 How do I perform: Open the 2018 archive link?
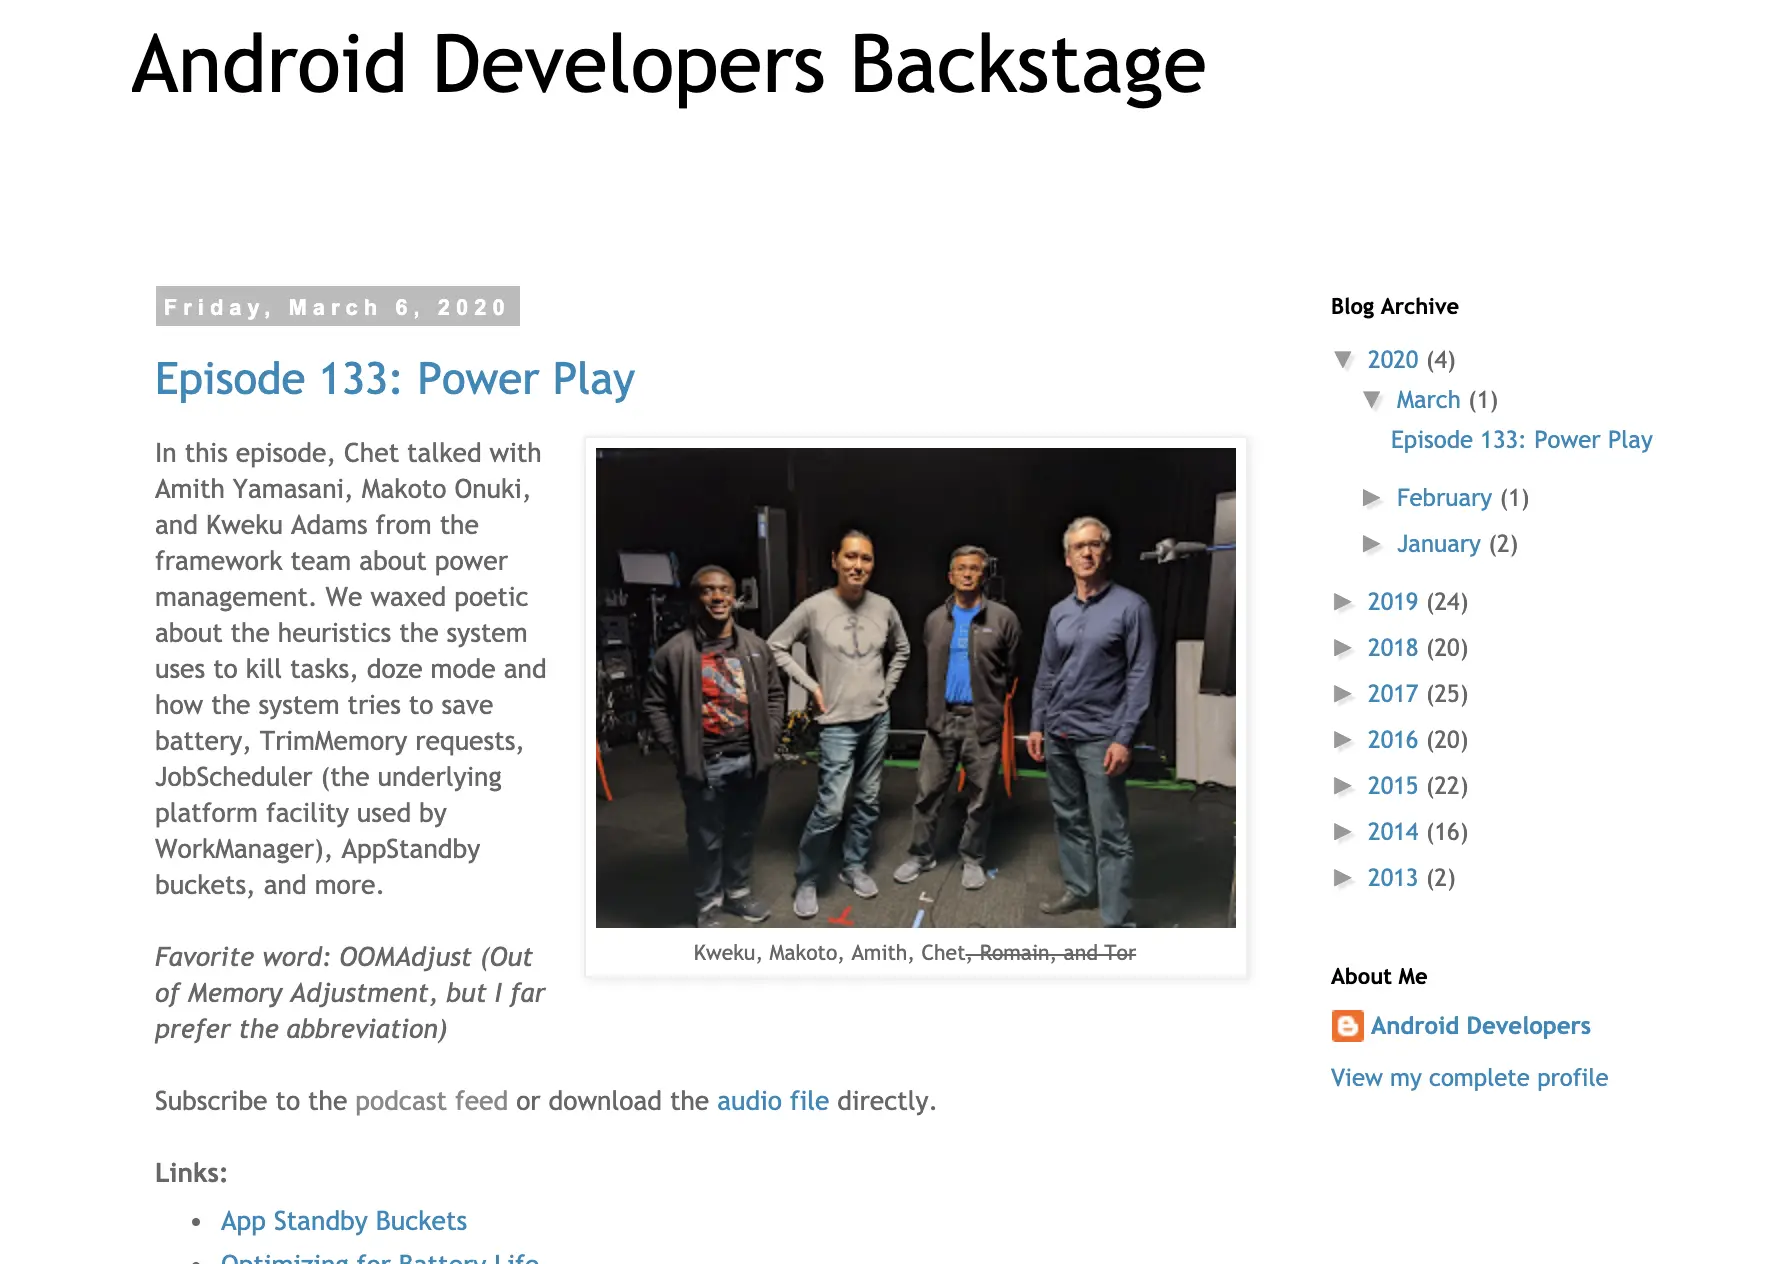point(1393,648)
